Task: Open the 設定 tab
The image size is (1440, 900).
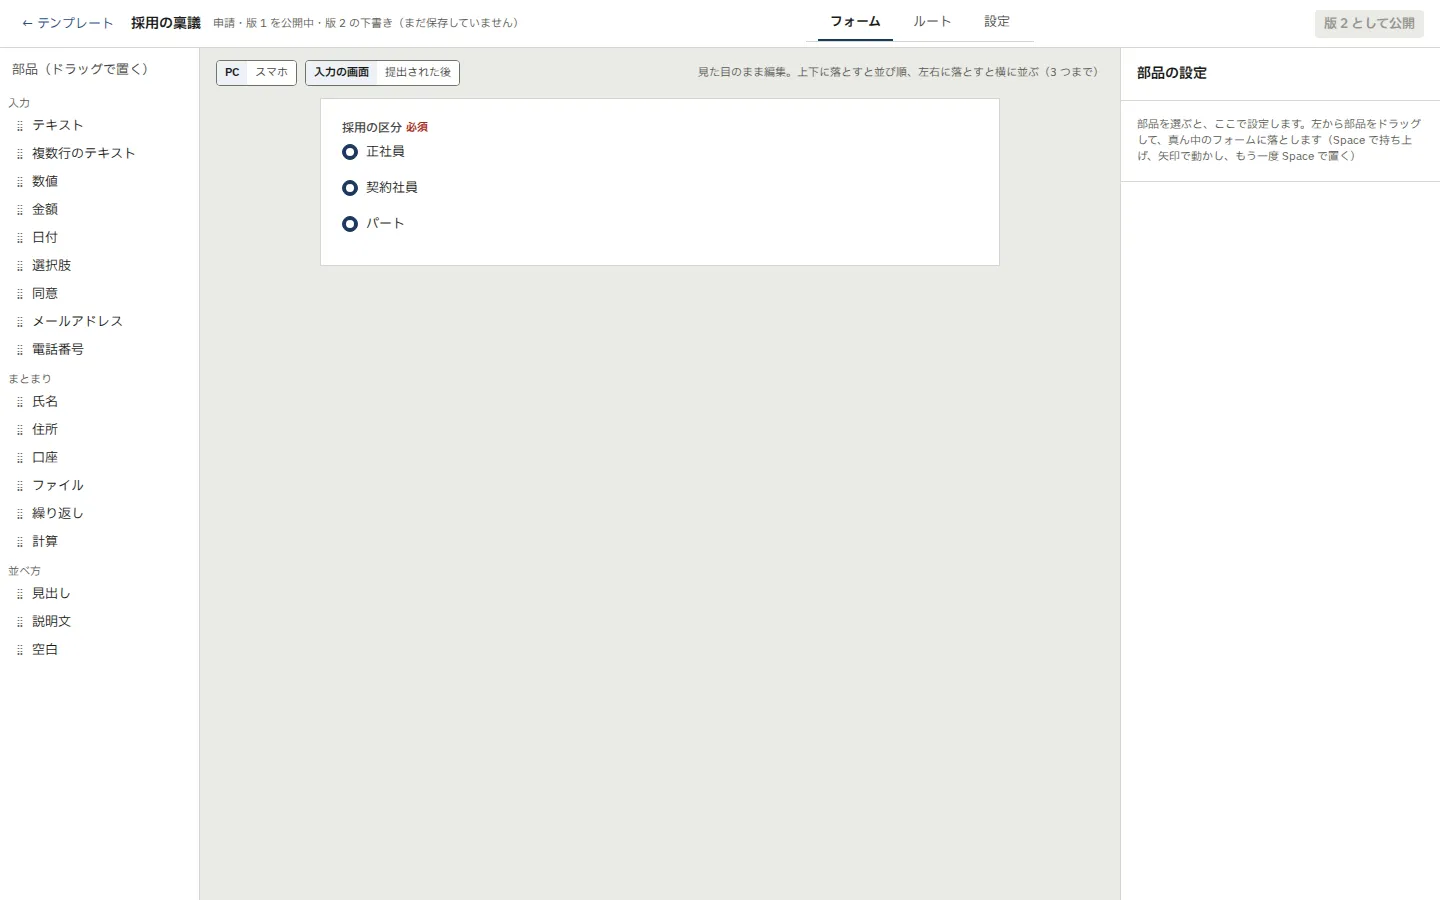Action: (997, 22)
